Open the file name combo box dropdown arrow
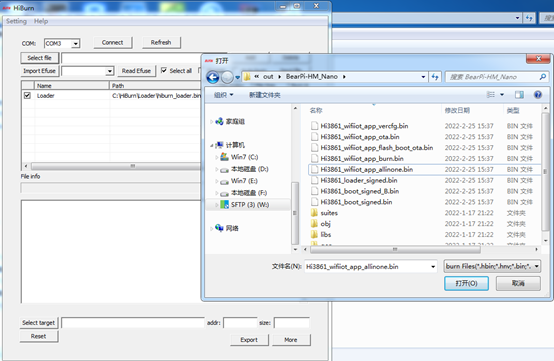The width and height of the screenshot is (554, 361). (433, 267)
